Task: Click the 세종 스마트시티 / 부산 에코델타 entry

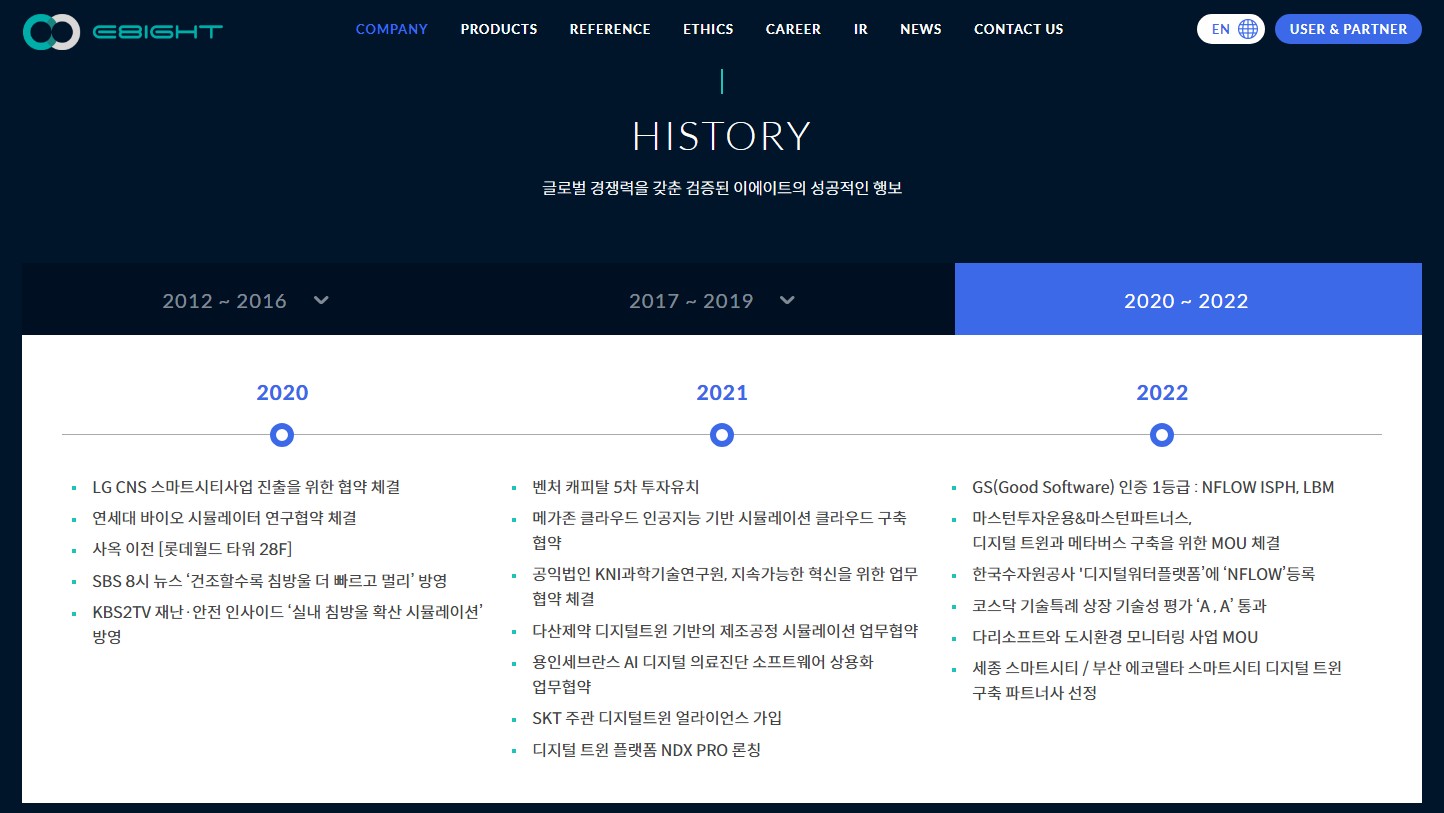Action: click(x=1157, y=680)
